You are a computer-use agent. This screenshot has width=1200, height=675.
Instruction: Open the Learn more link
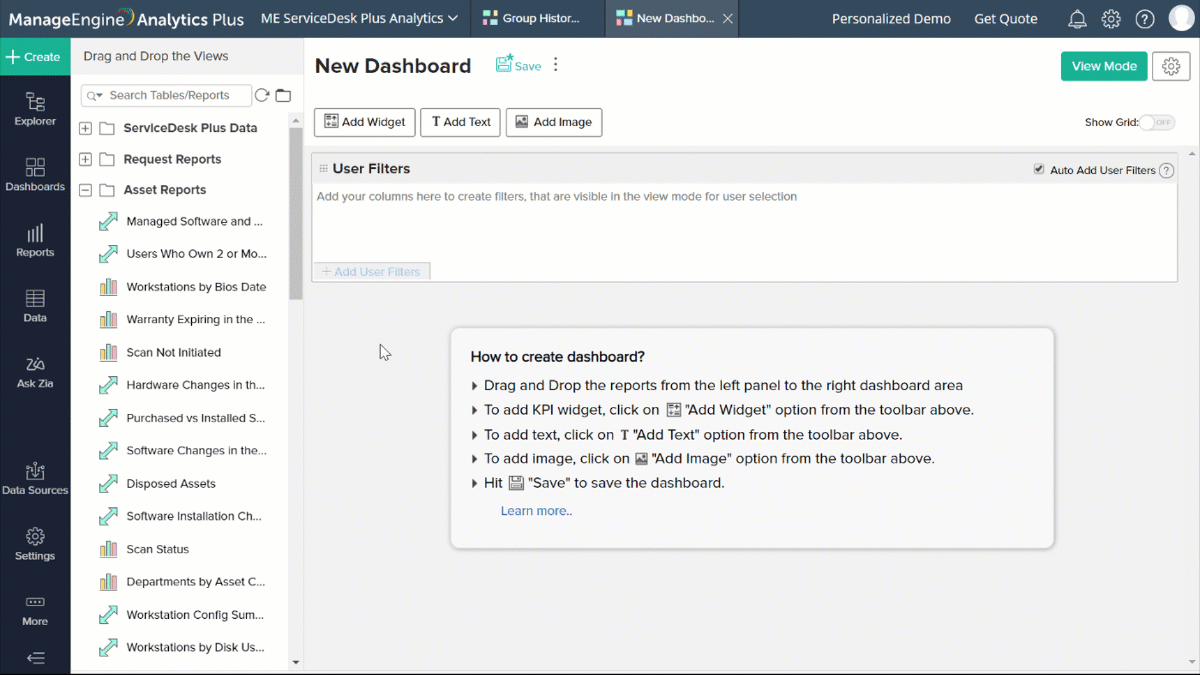(x=536, y=510)
